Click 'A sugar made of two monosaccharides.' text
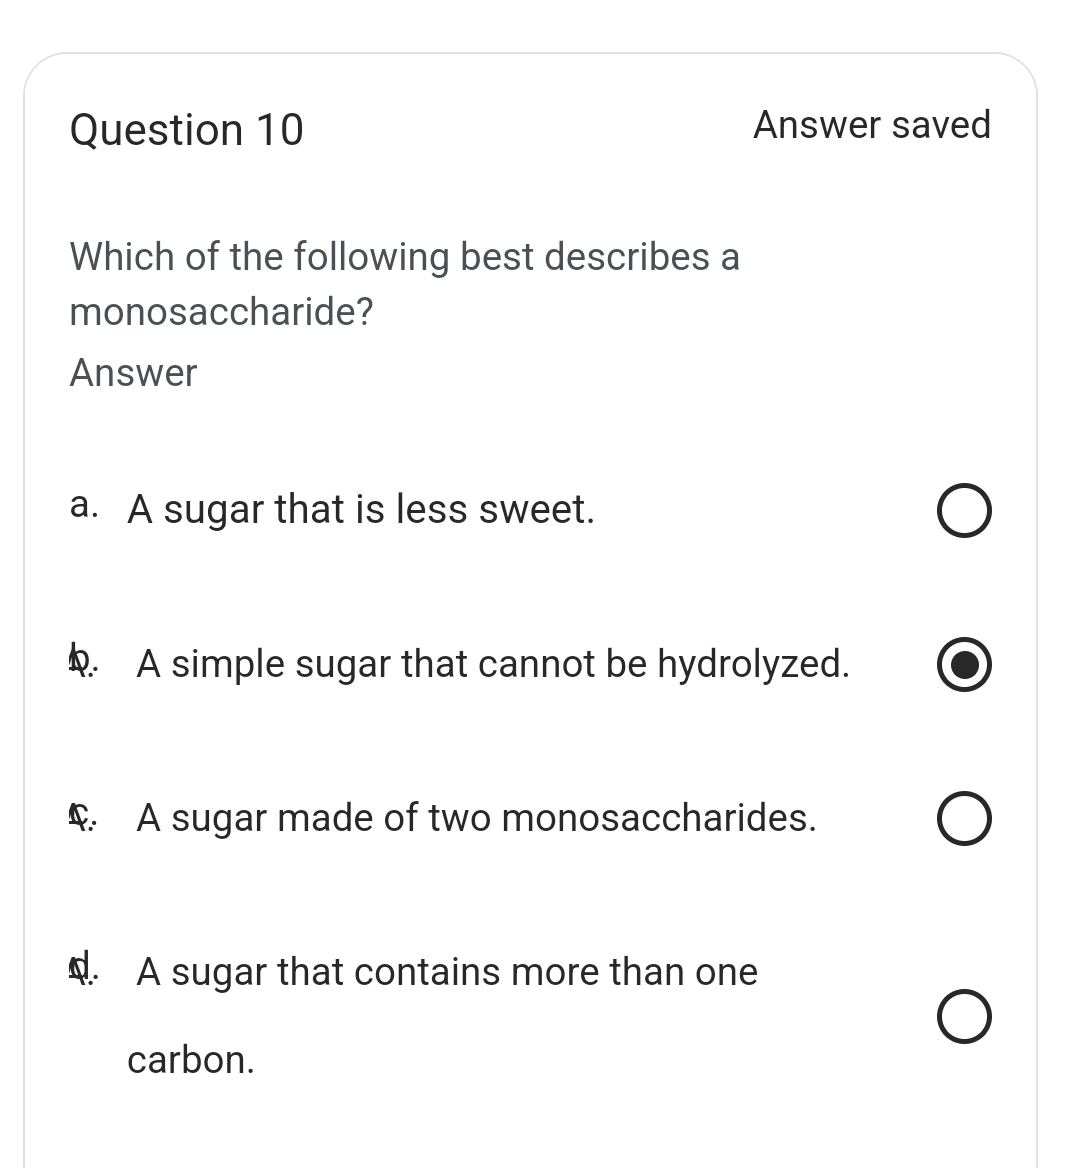 pos(476,818)
